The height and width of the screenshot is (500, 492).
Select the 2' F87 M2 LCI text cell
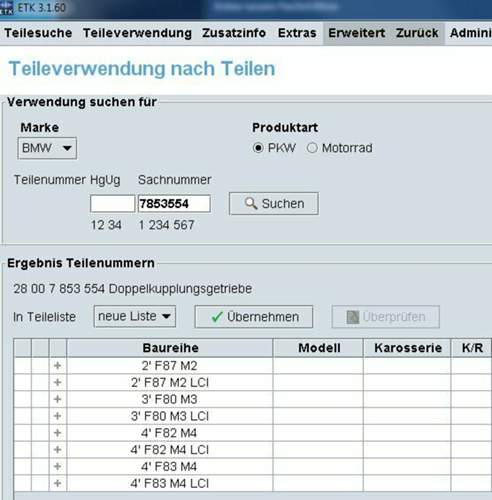(170, 382)
